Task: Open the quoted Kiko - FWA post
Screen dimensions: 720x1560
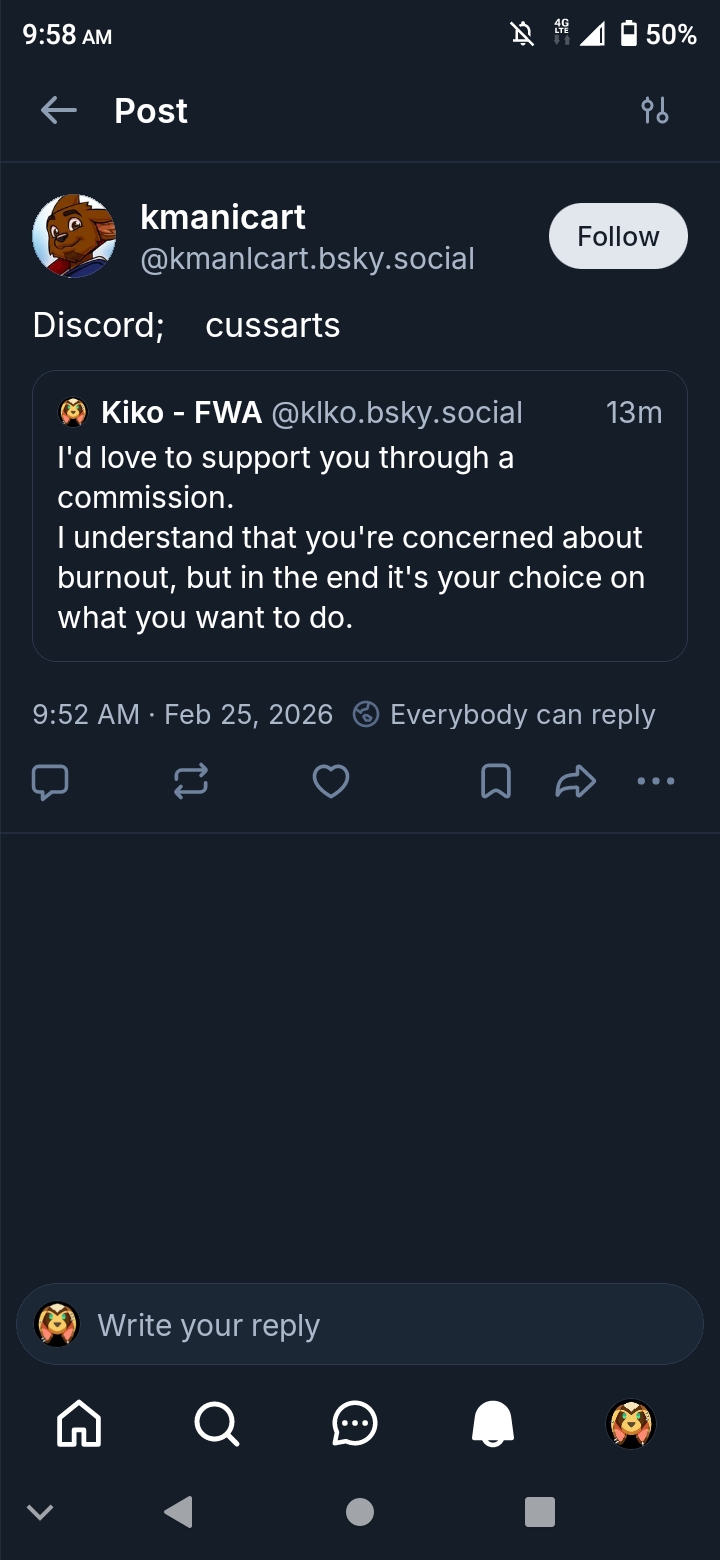Action: (360, 537)
